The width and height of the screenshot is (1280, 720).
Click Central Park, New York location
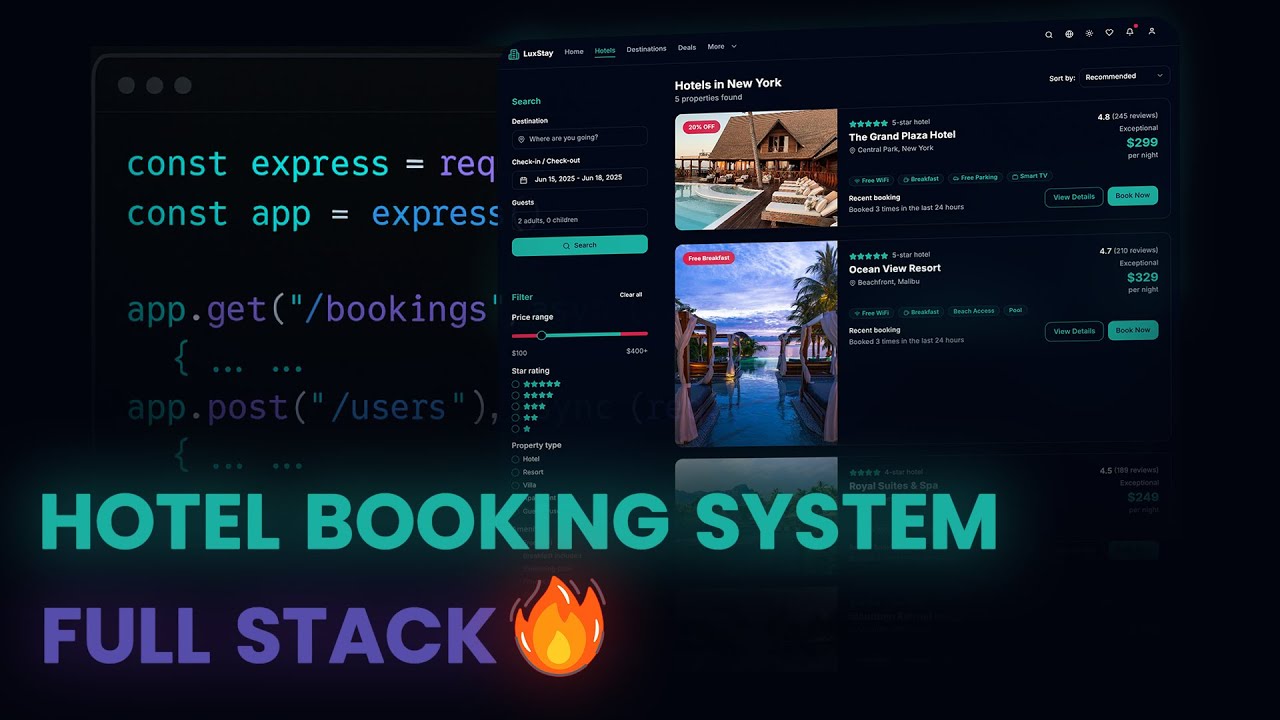pos(891,149)
